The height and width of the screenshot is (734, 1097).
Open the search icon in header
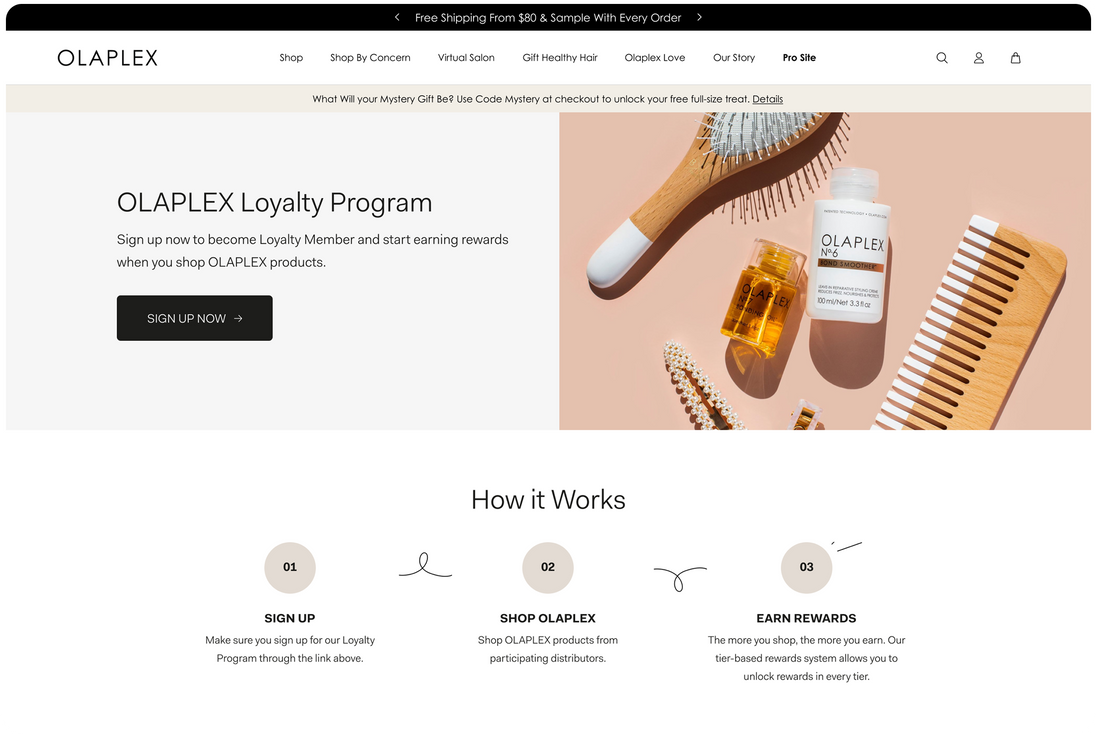942,58
